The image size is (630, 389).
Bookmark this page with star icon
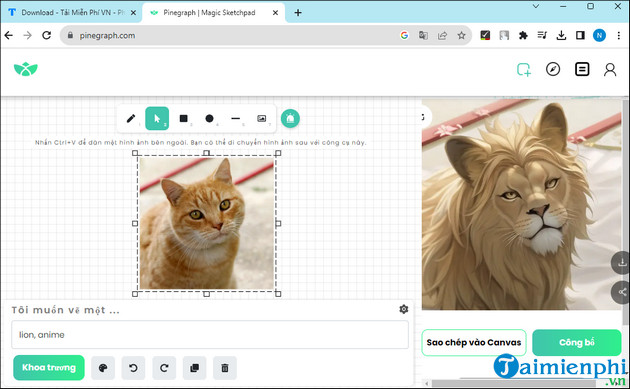pos(461,35)
